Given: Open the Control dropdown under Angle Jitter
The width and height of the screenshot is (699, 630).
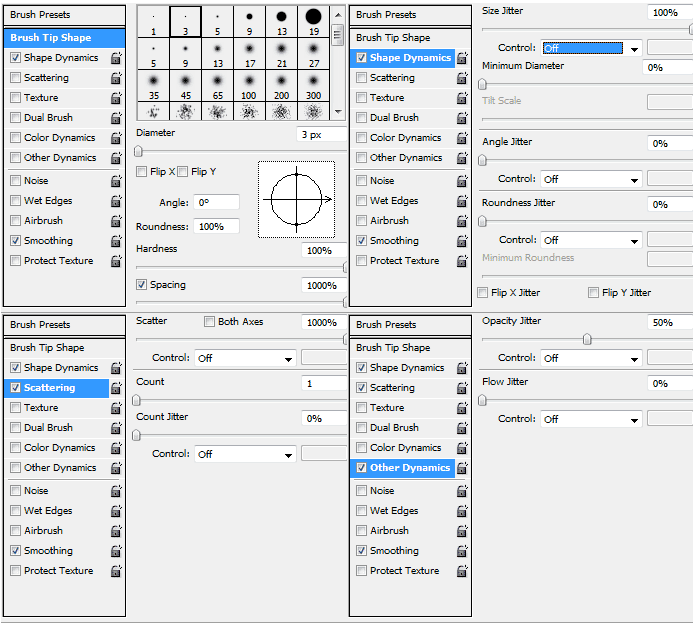Looking at the screenshot, I should pyautogui.click(x=592, y=179).
